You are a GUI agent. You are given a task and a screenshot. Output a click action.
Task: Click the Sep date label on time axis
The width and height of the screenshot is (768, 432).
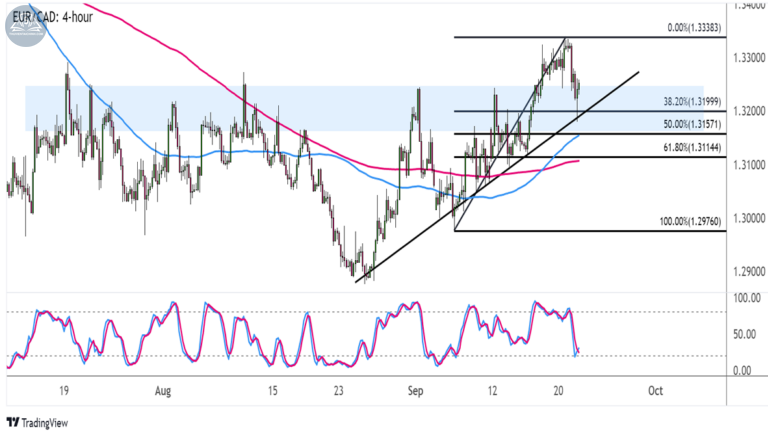[415, 391]
